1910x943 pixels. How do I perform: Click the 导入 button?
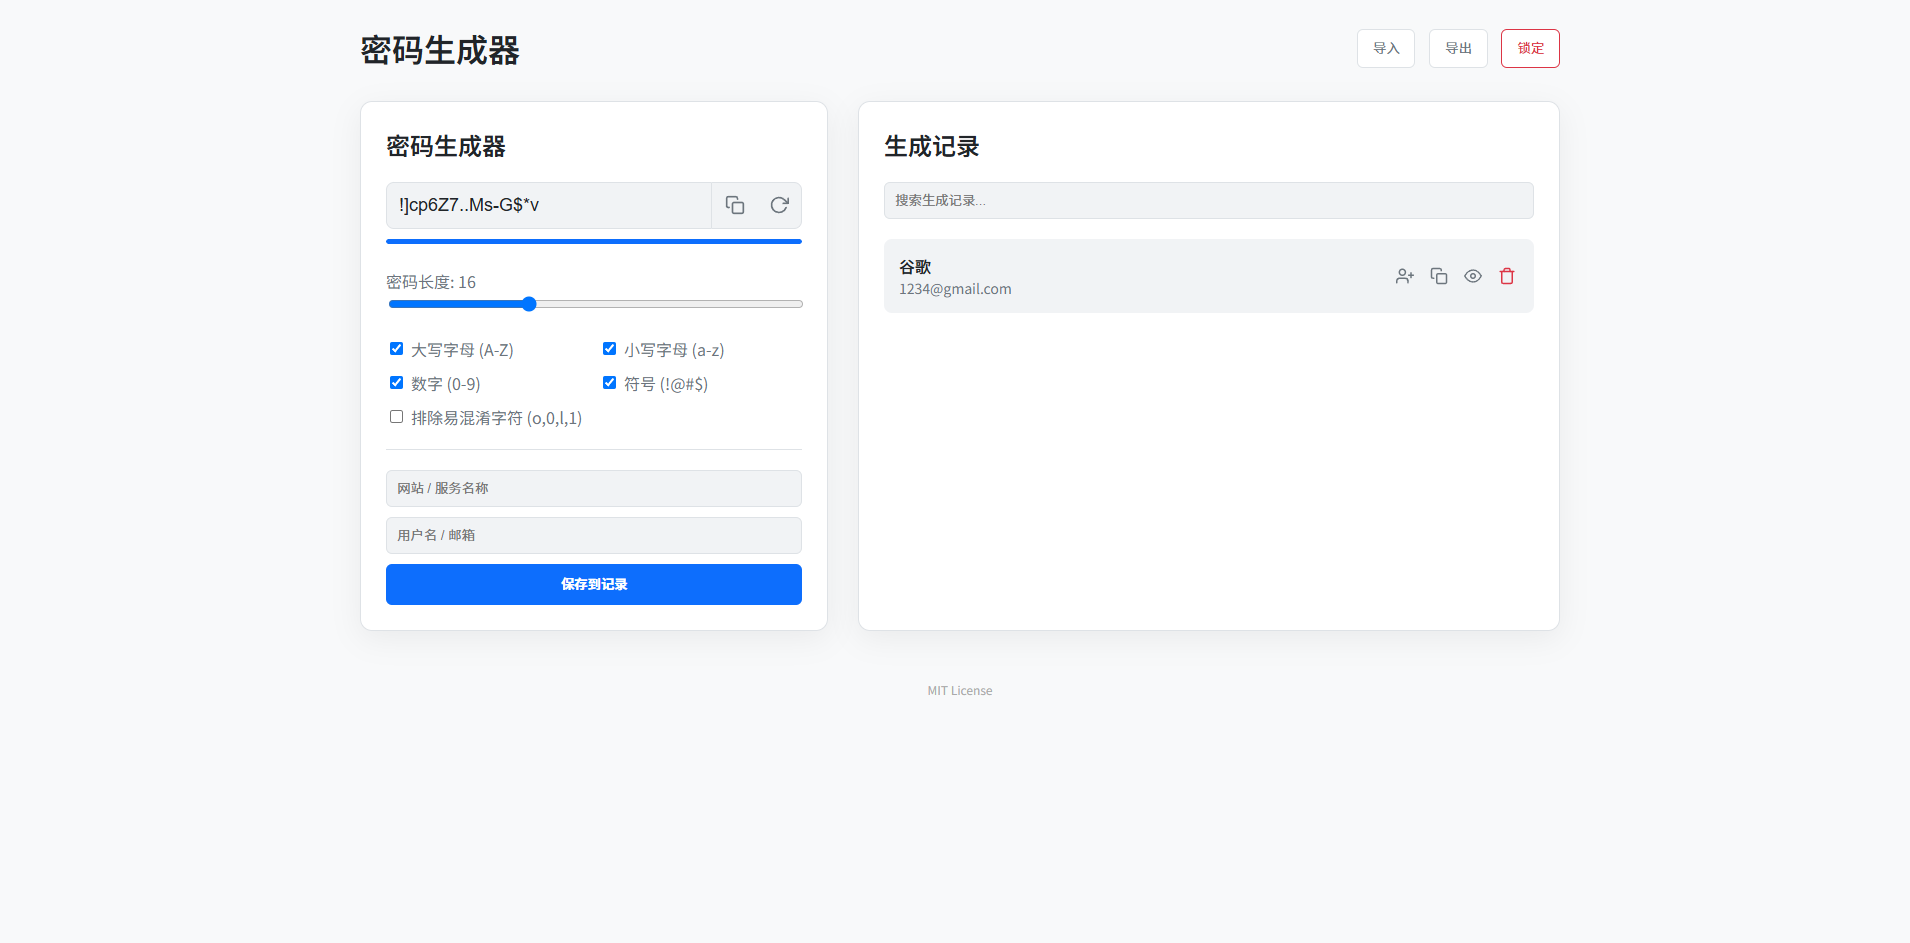pos(1385,48)
